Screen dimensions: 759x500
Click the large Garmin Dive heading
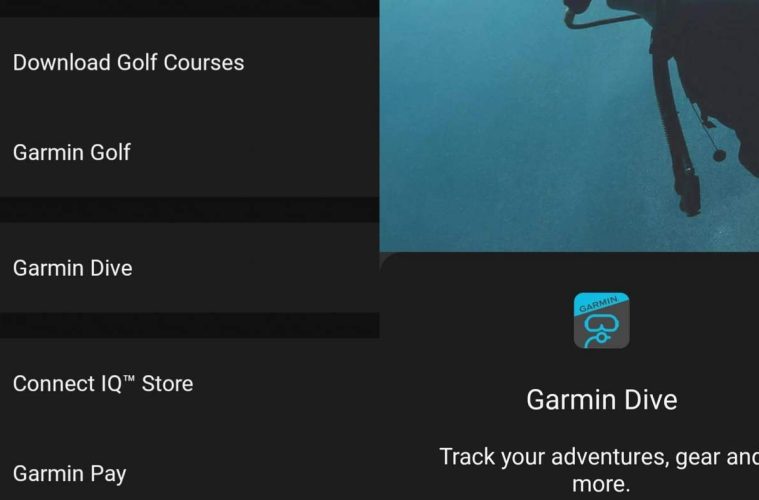click(602, 400)
